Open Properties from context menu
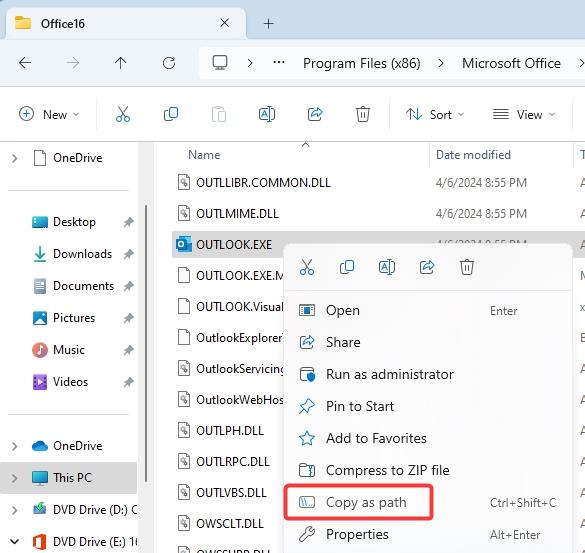Viewport: 585px width, 553px height. 427,535
